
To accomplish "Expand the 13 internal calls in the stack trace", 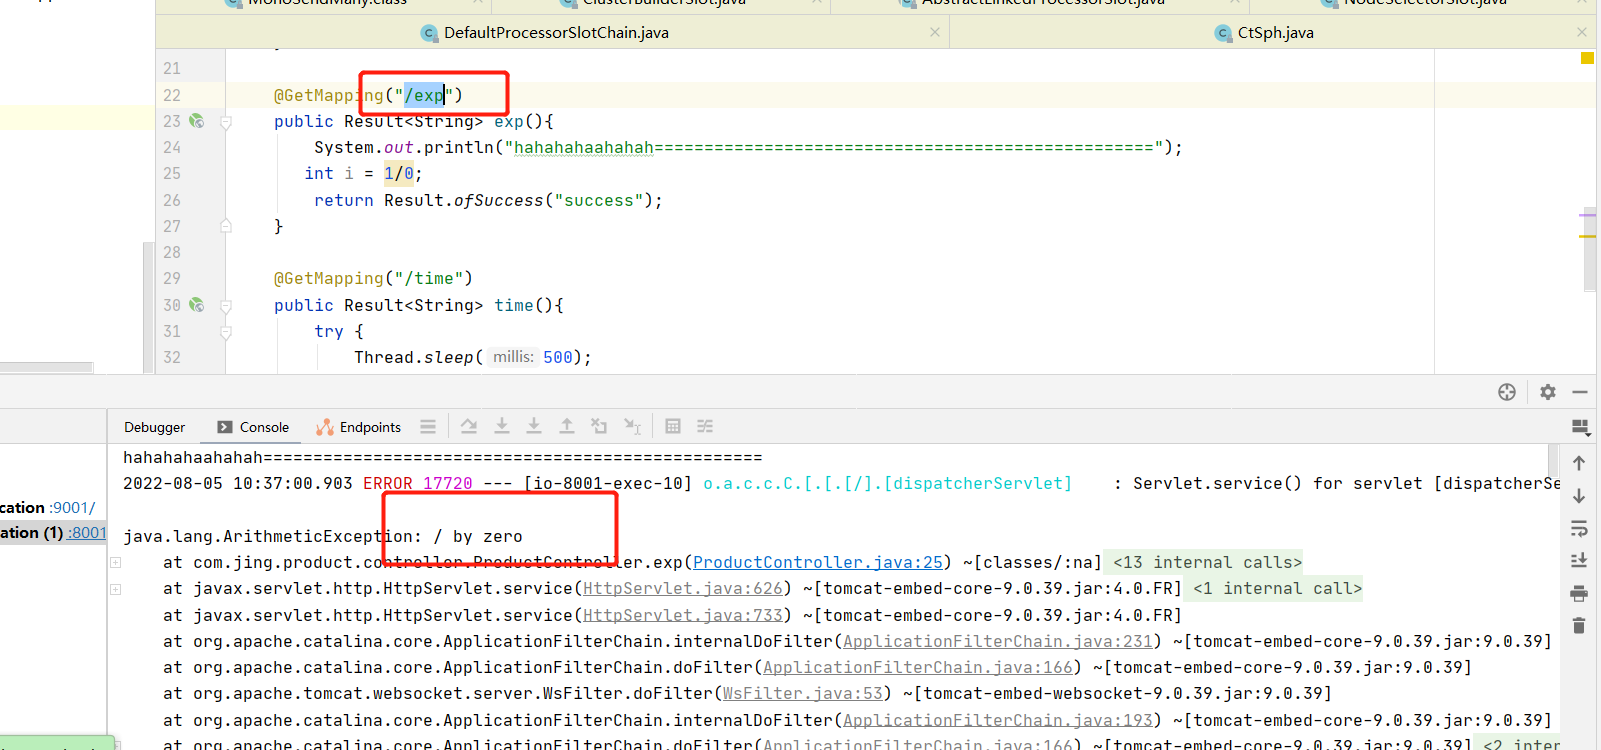I will tap(1207, 562).
